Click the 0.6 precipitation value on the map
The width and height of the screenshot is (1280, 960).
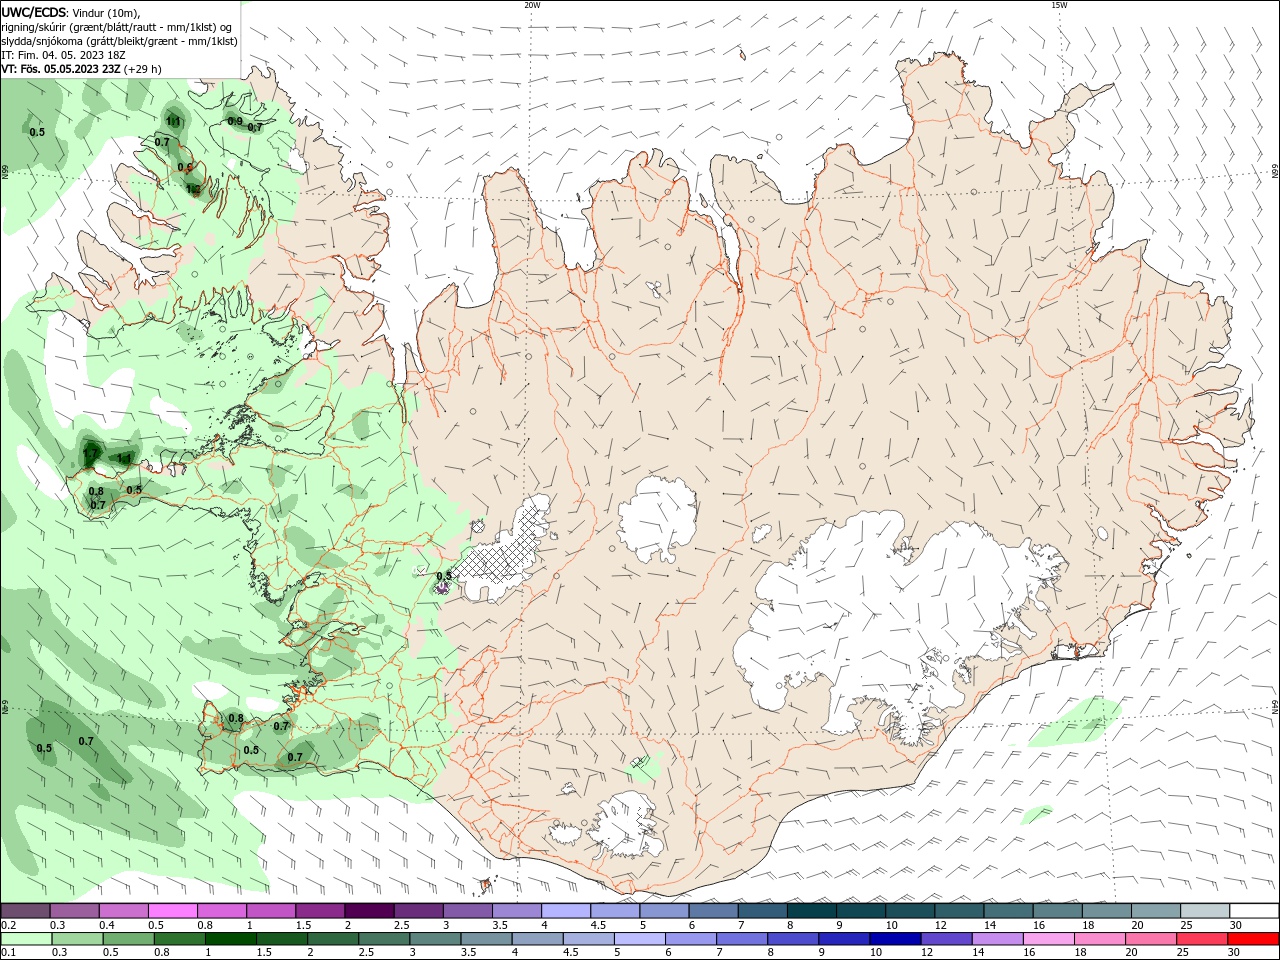click(184, 167)
